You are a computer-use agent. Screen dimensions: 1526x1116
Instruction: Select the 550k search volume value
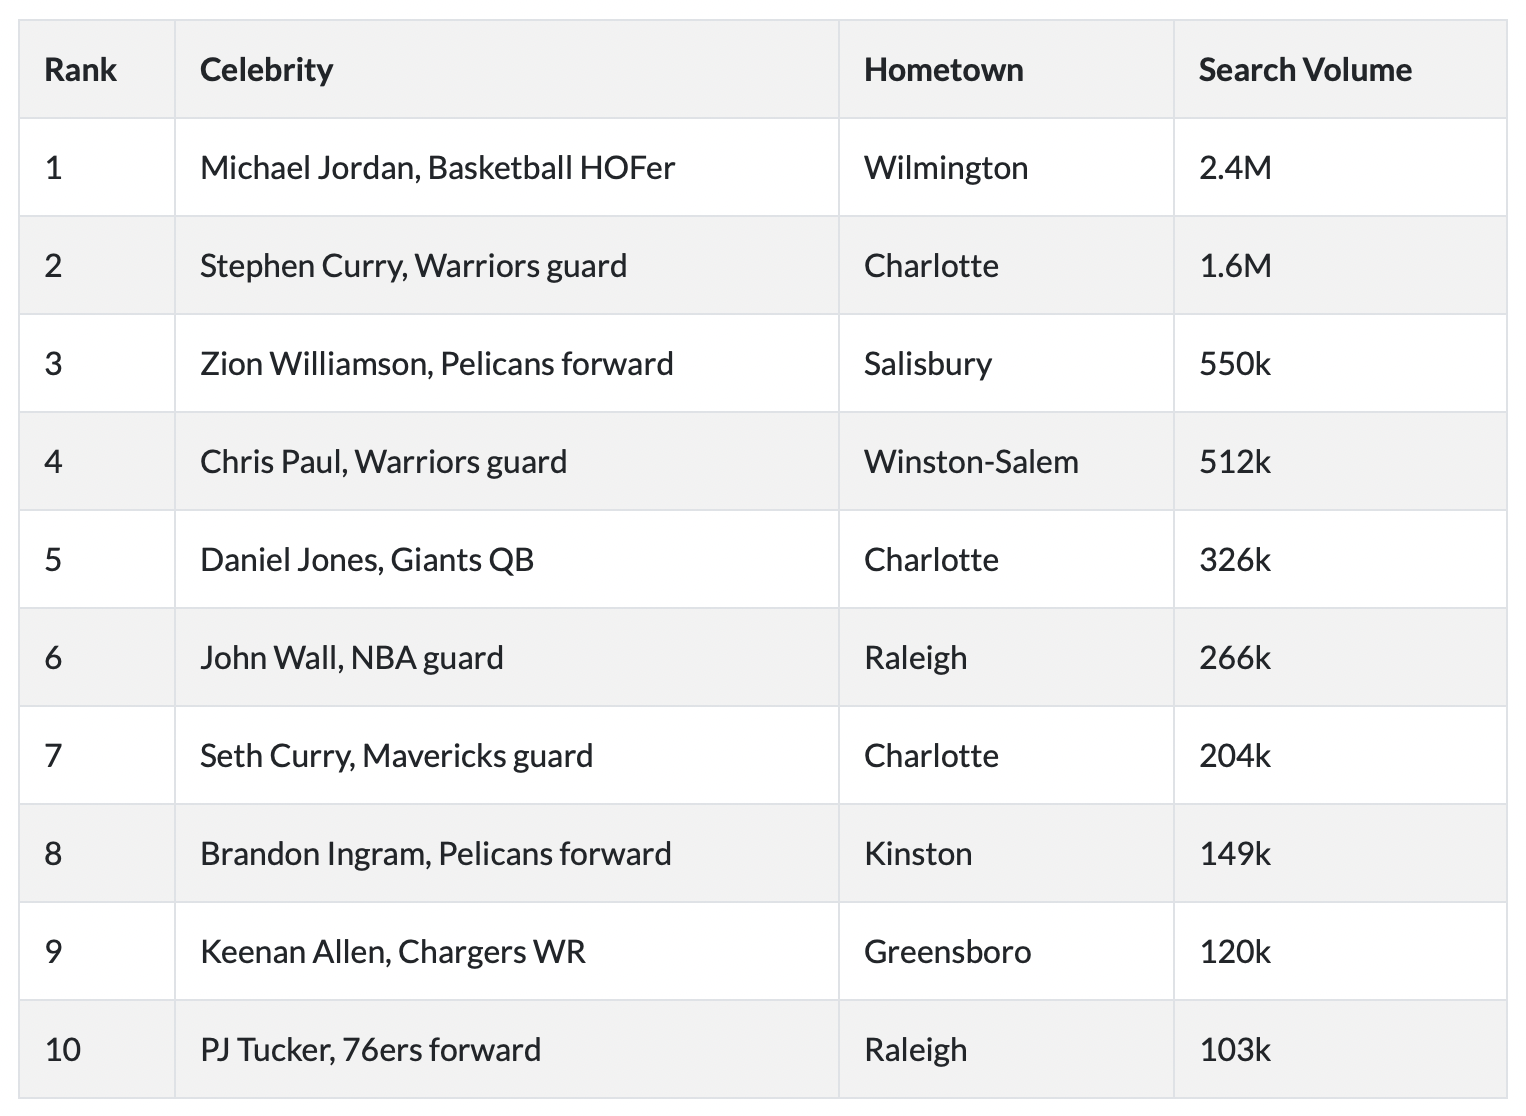point(1235,363)
